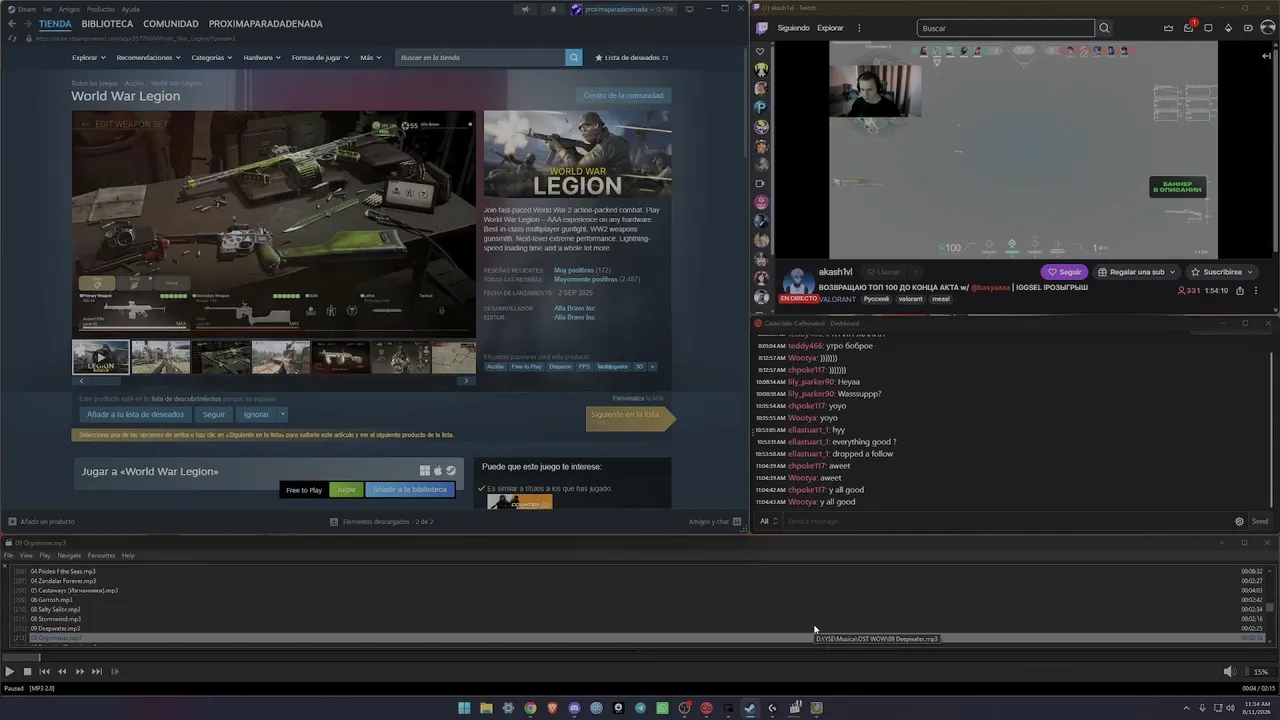Open Brave browser from the taskbar
The height and width of the screenshot is (720, 1280).
click(552, 708)
